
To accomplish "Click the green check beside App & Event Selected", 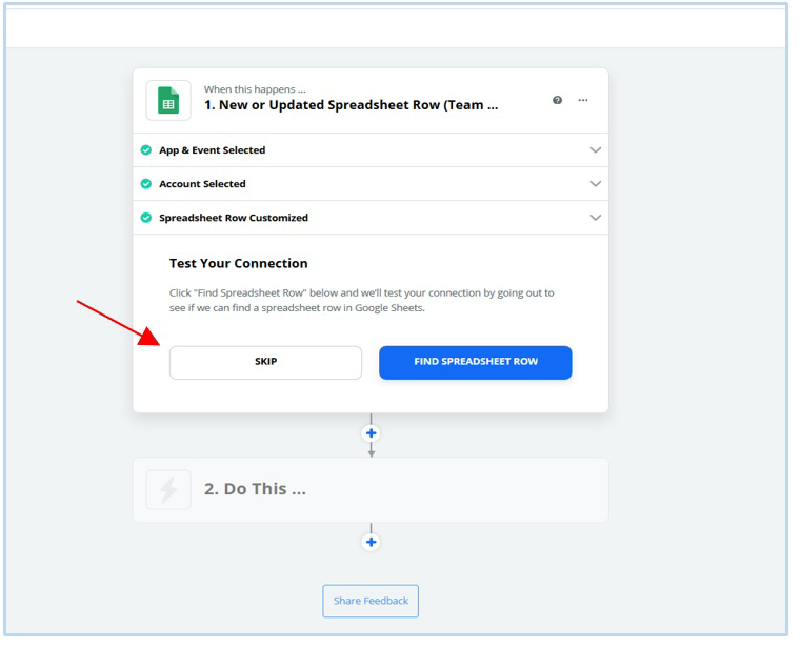I will 146,150.
